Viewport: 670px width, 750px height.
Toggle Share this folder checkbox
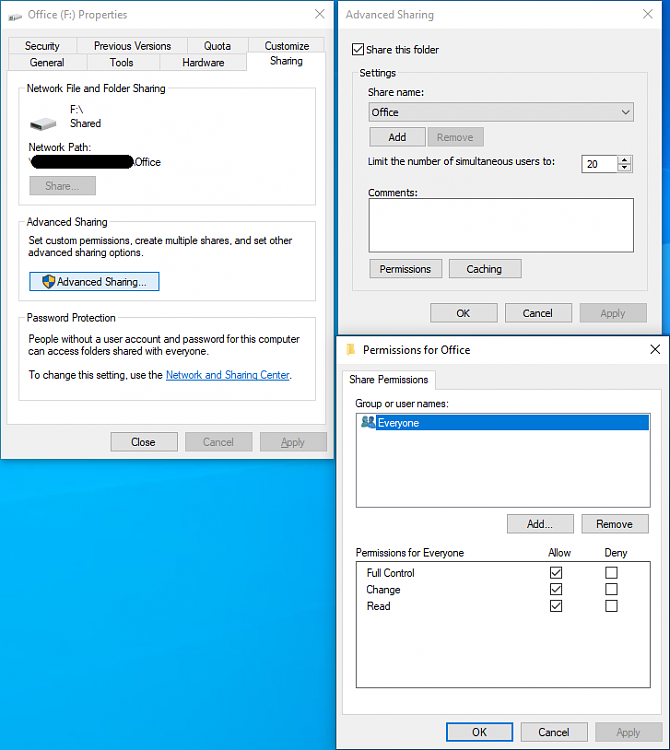point(358,49)
